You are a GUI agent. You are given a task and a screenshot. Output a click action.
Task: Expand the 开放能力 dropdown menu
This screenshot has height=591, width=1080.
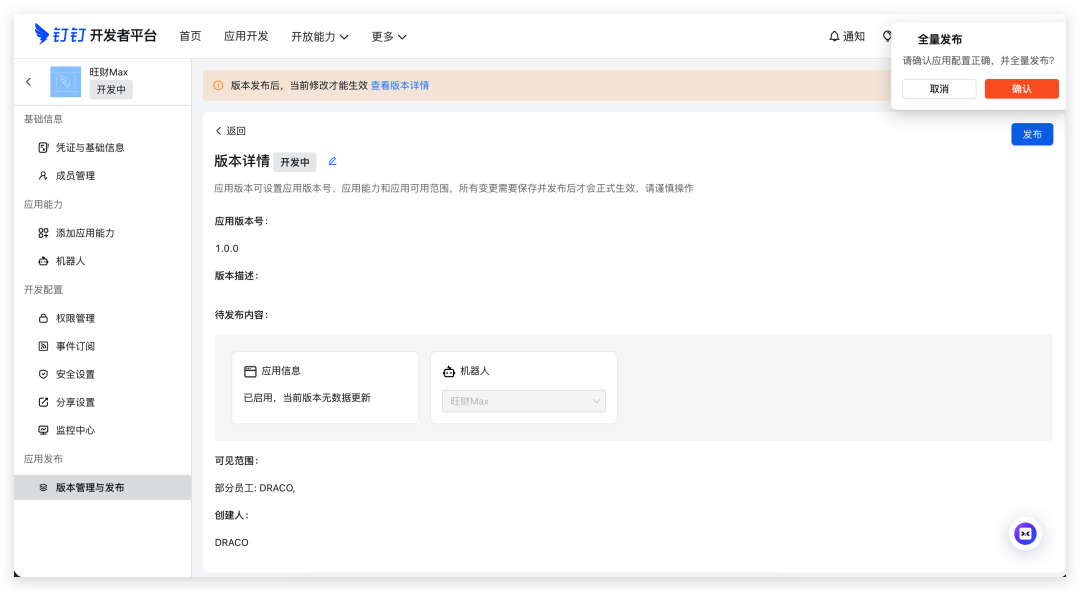[x=319, y=36]
